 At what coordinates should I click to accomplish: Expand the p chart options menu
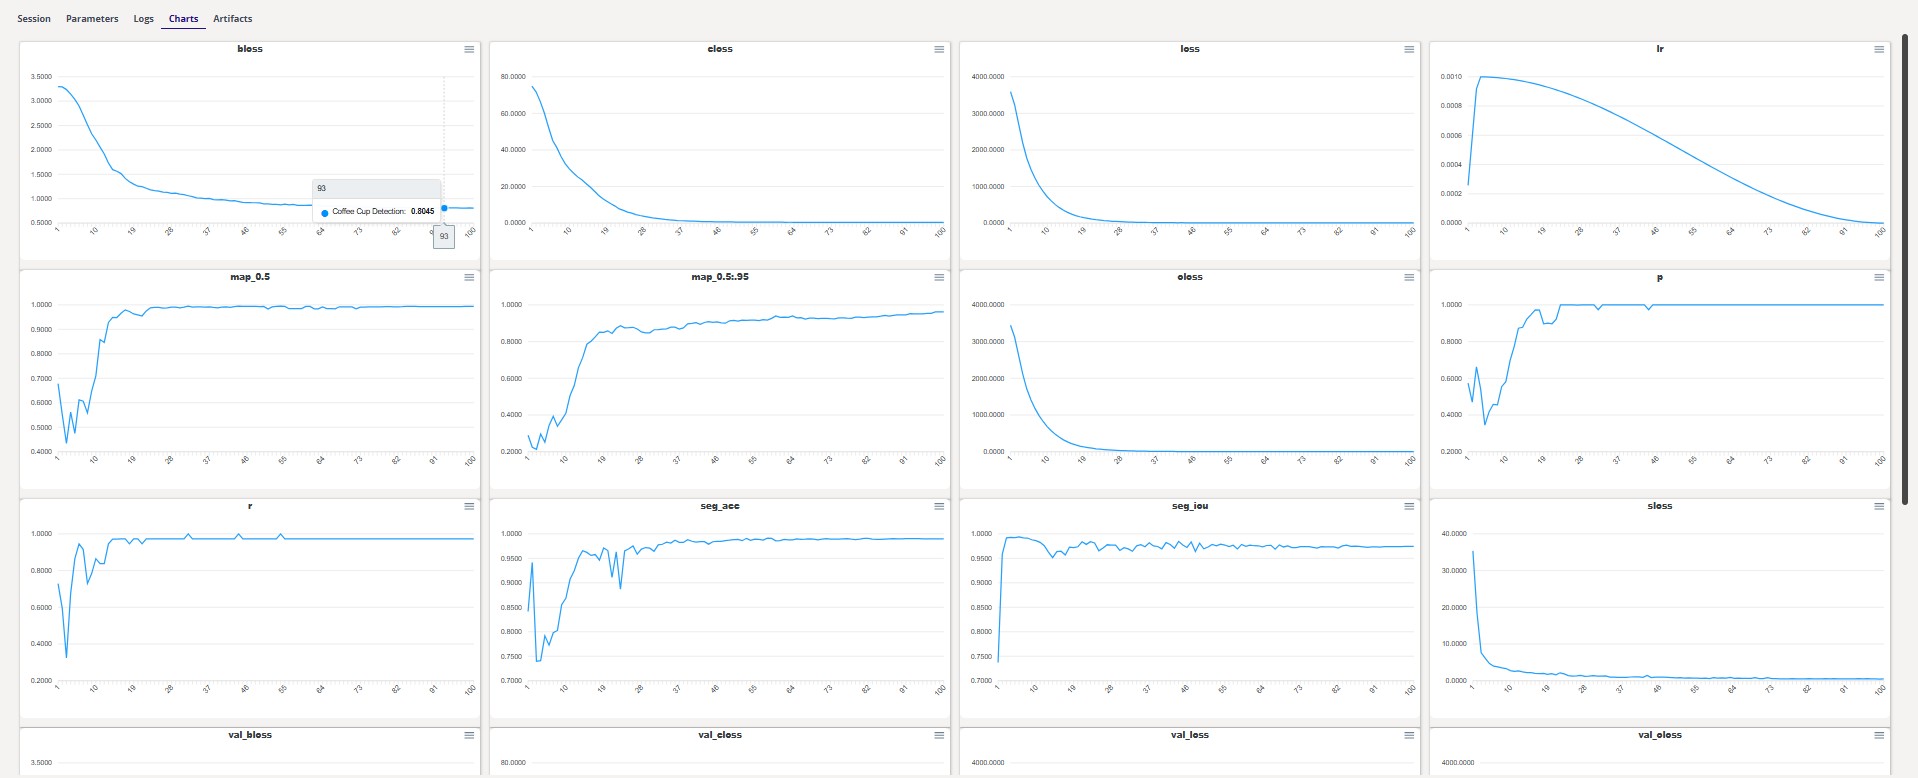tap(1879, 278)
